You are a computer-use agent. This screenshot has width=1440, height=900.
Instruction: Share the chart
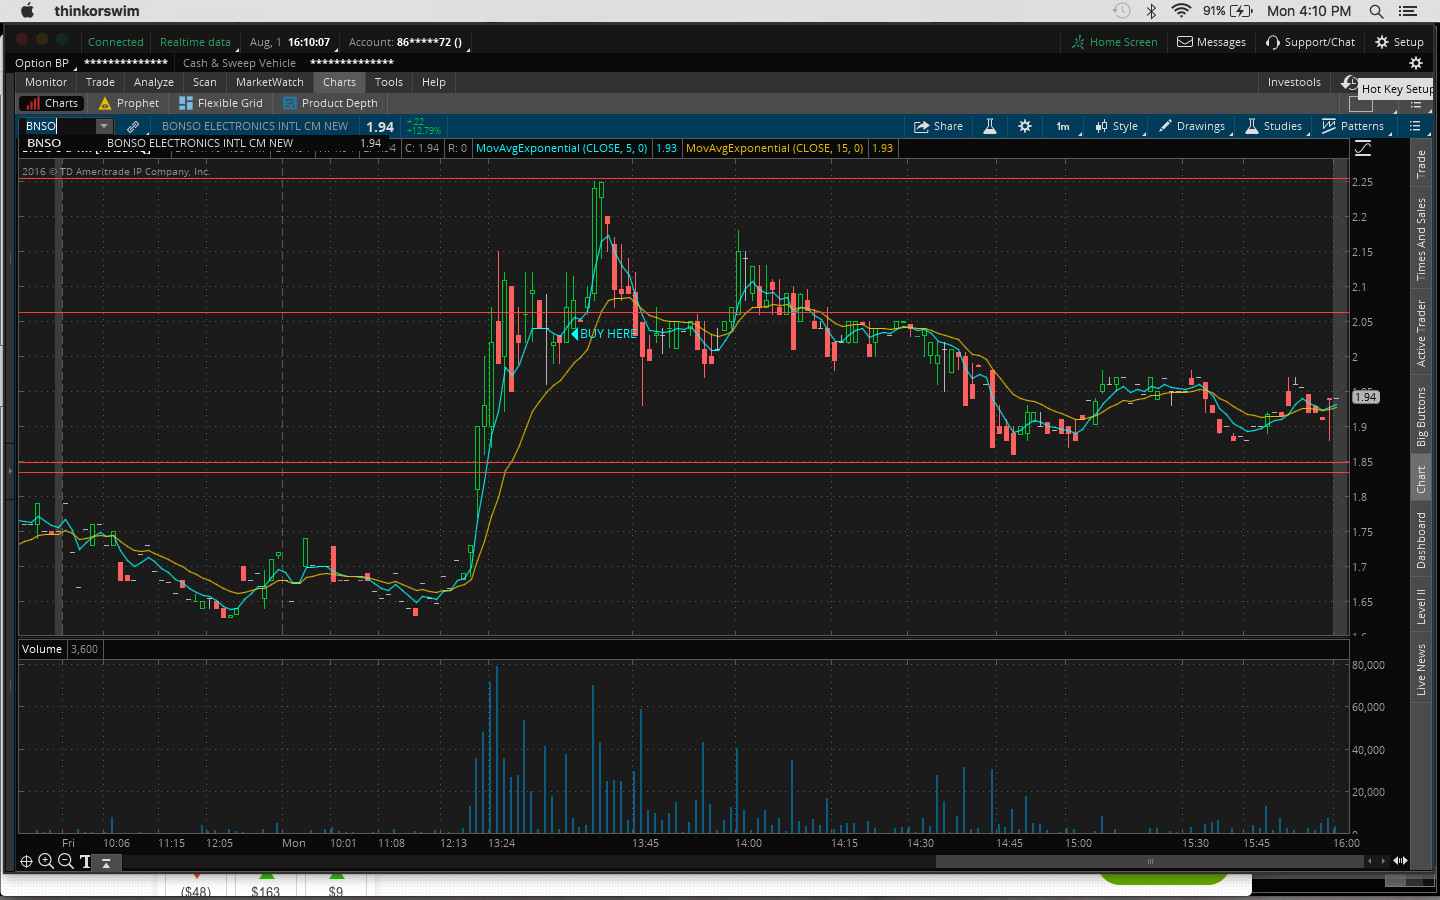(x=938, y=126)
